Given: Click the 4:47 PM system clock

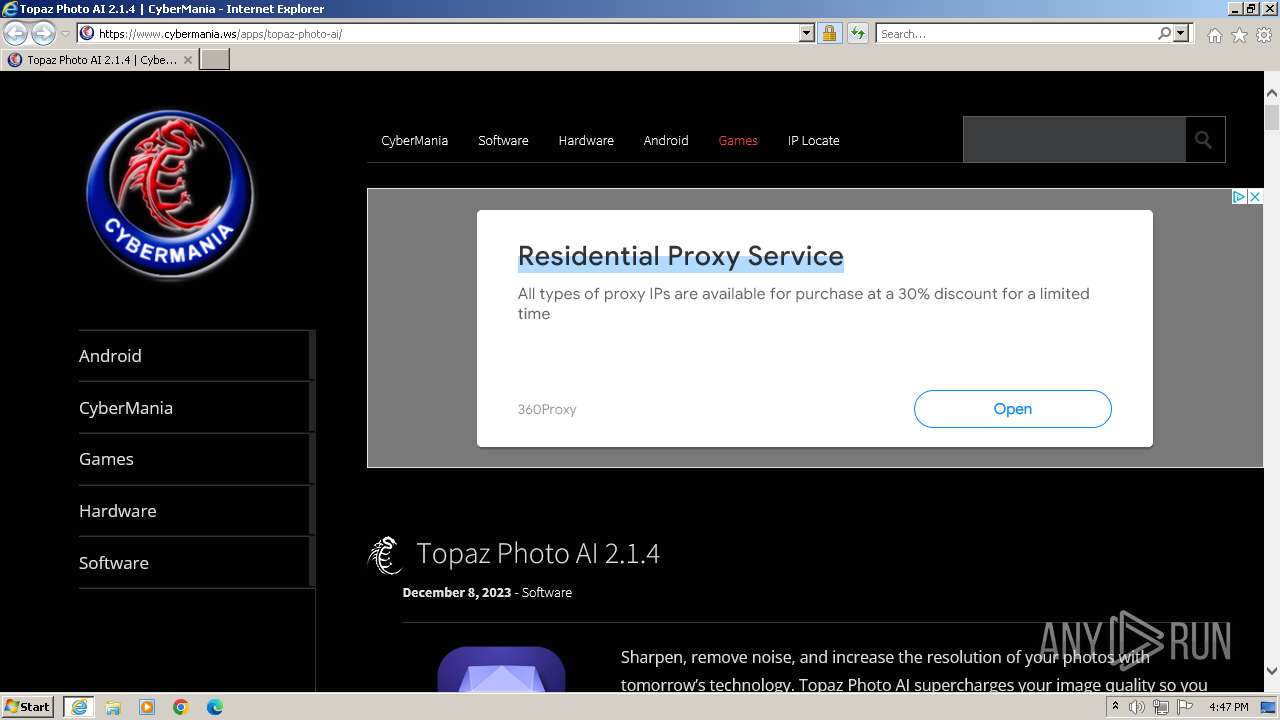Looking at the screenshot, I should (1229, 707).
